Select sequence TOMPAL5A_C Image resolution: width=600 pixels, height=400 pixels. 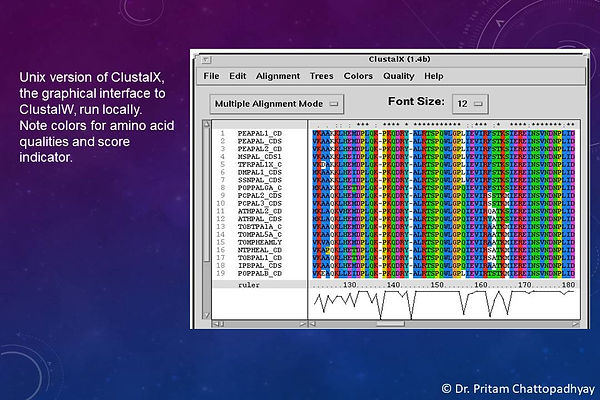click(259, 234)
